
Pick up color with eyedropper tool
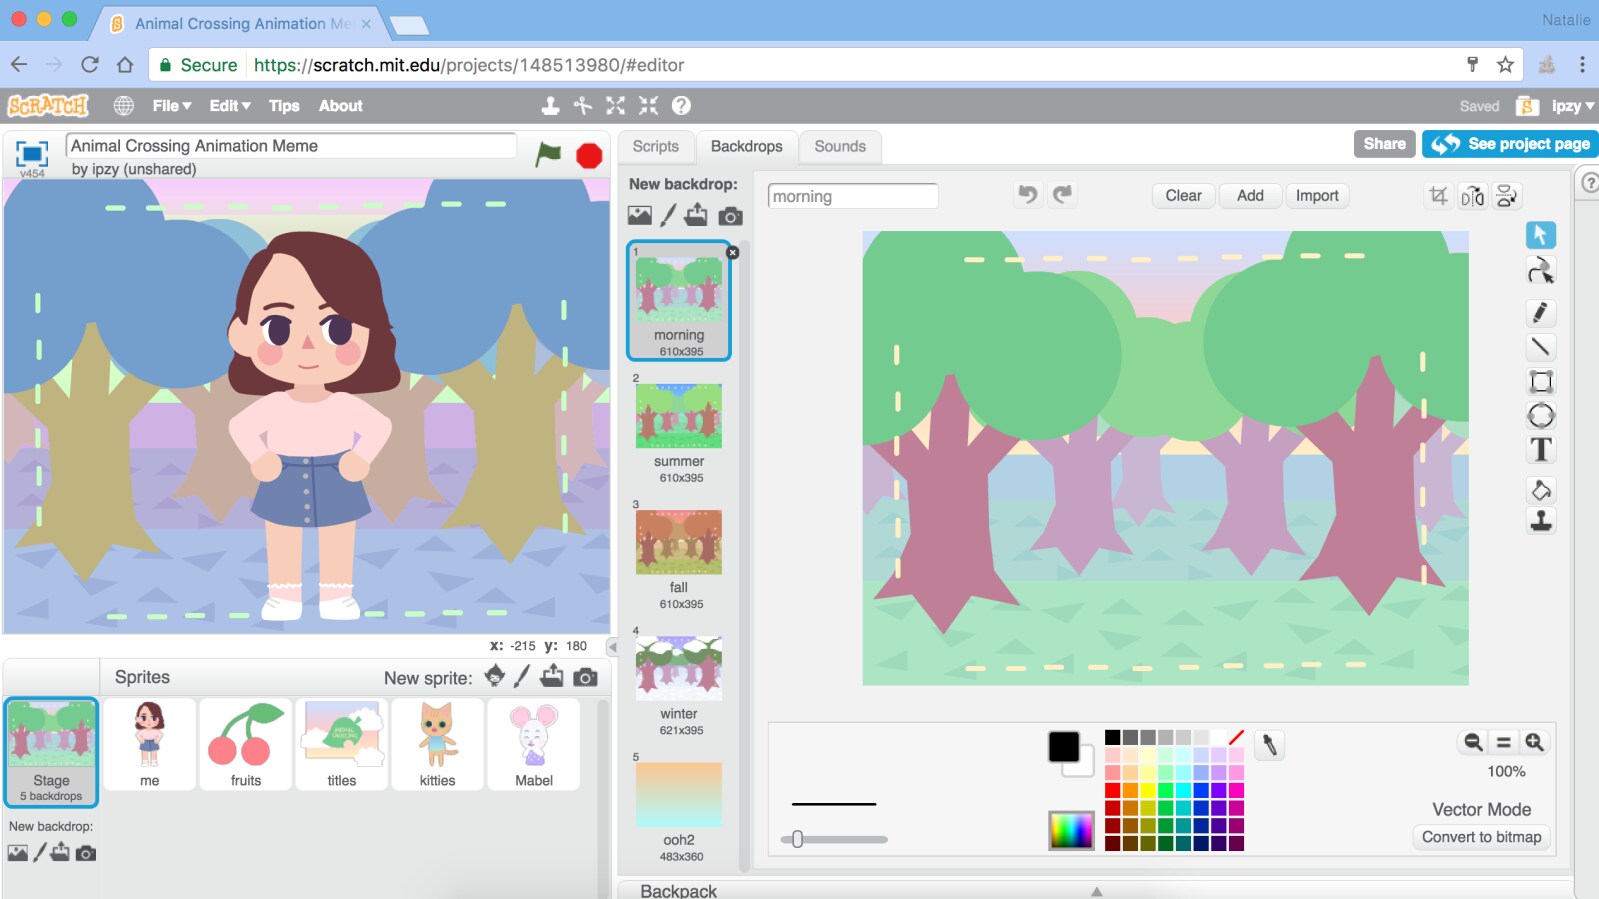pos(1269,745)
